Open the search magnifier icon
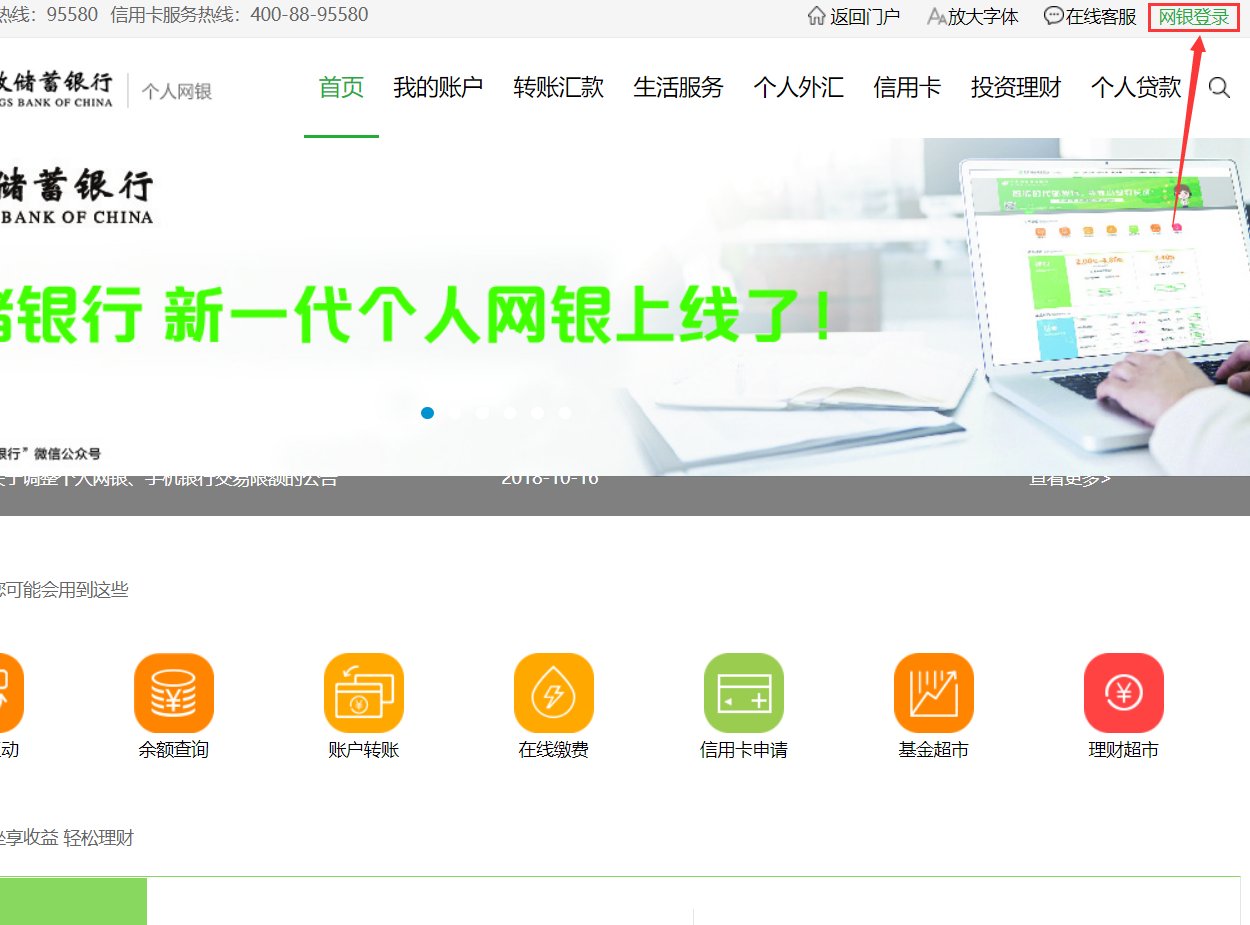This screenshot has width=1250, height=925. [1219, 88]
